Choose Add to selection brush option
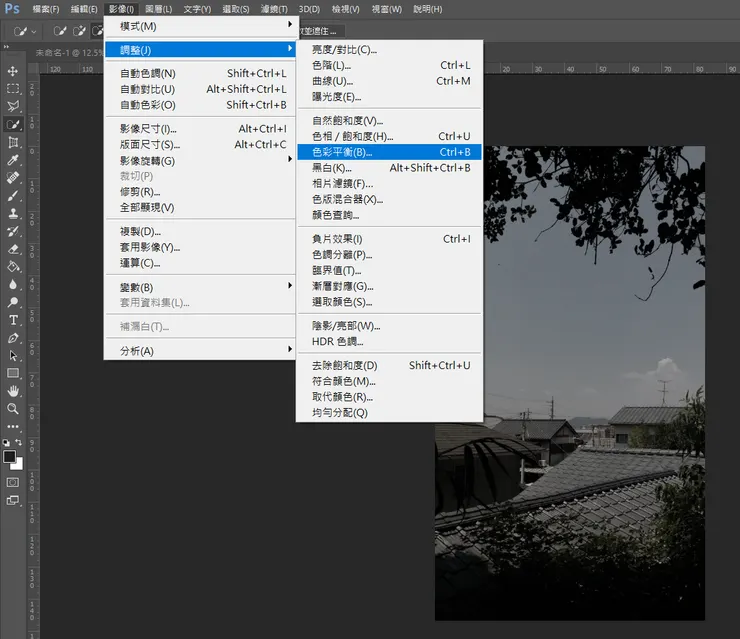 click(79, 31)
